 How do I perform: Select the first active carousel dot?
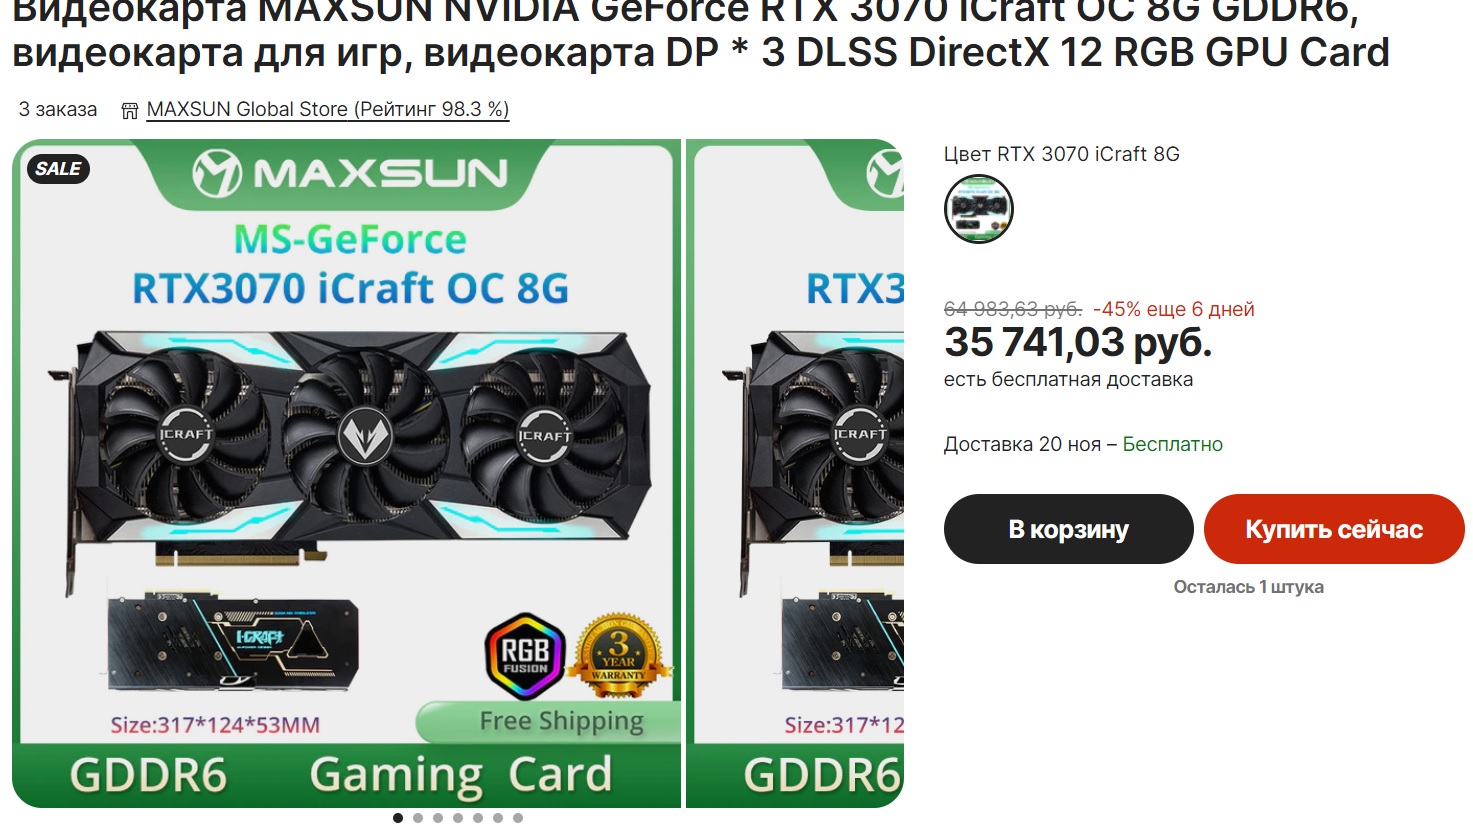click(398, 818)
